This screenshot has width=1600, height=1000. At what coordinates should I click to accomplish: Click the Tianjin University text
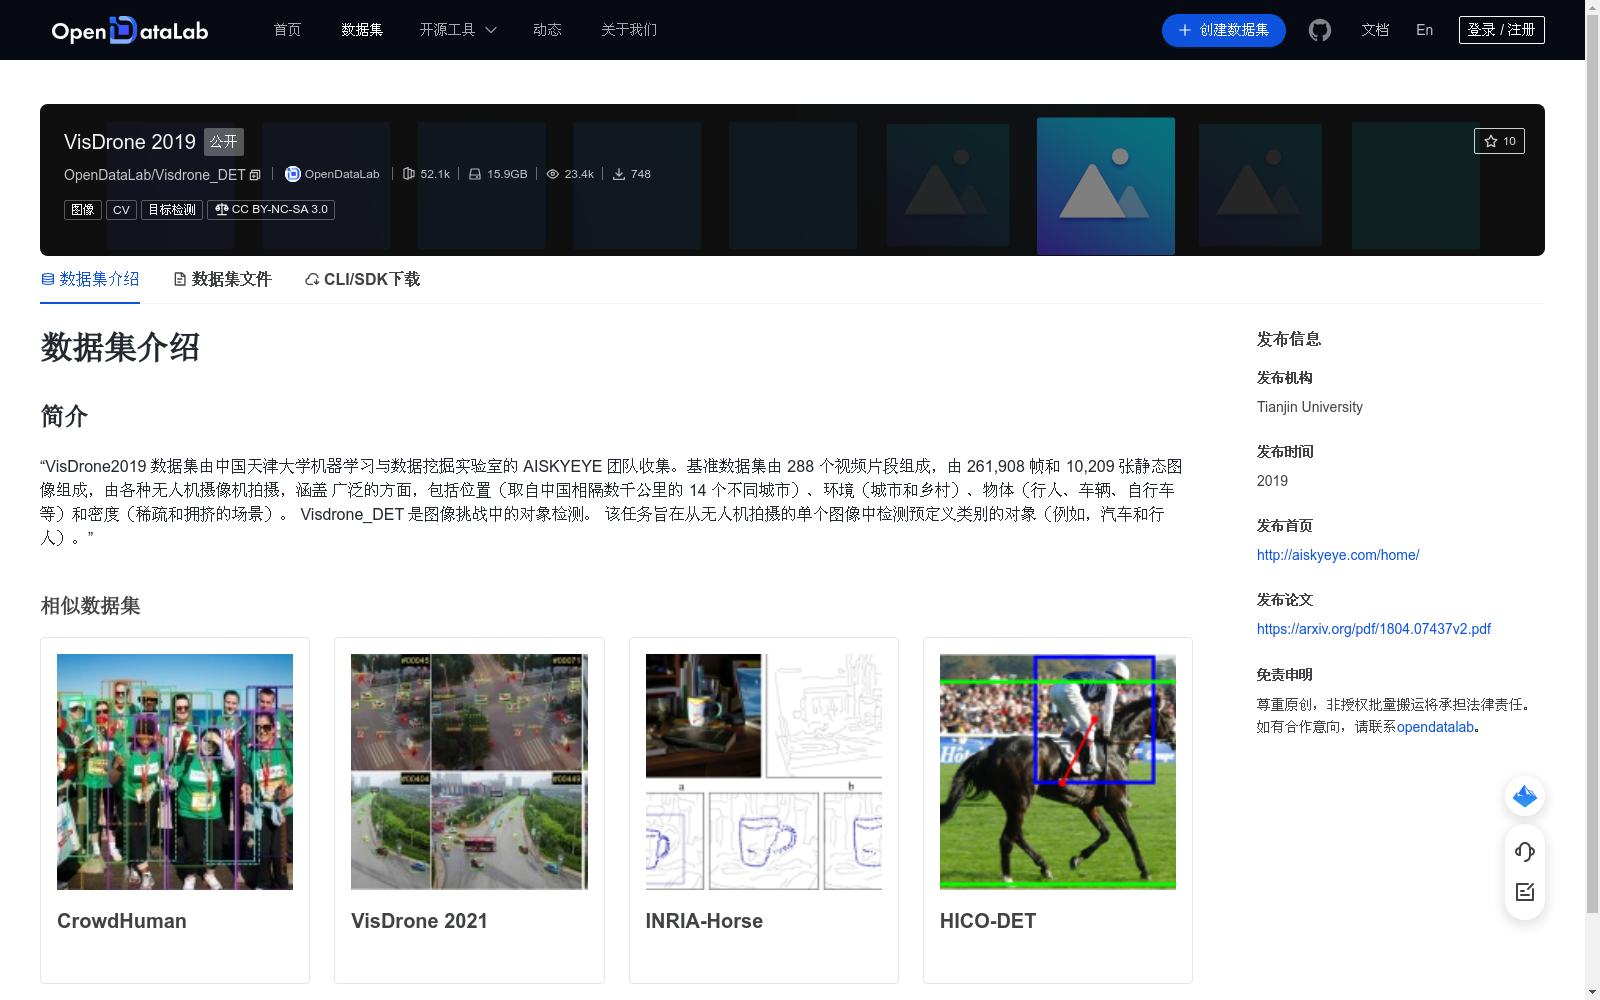1310,407
